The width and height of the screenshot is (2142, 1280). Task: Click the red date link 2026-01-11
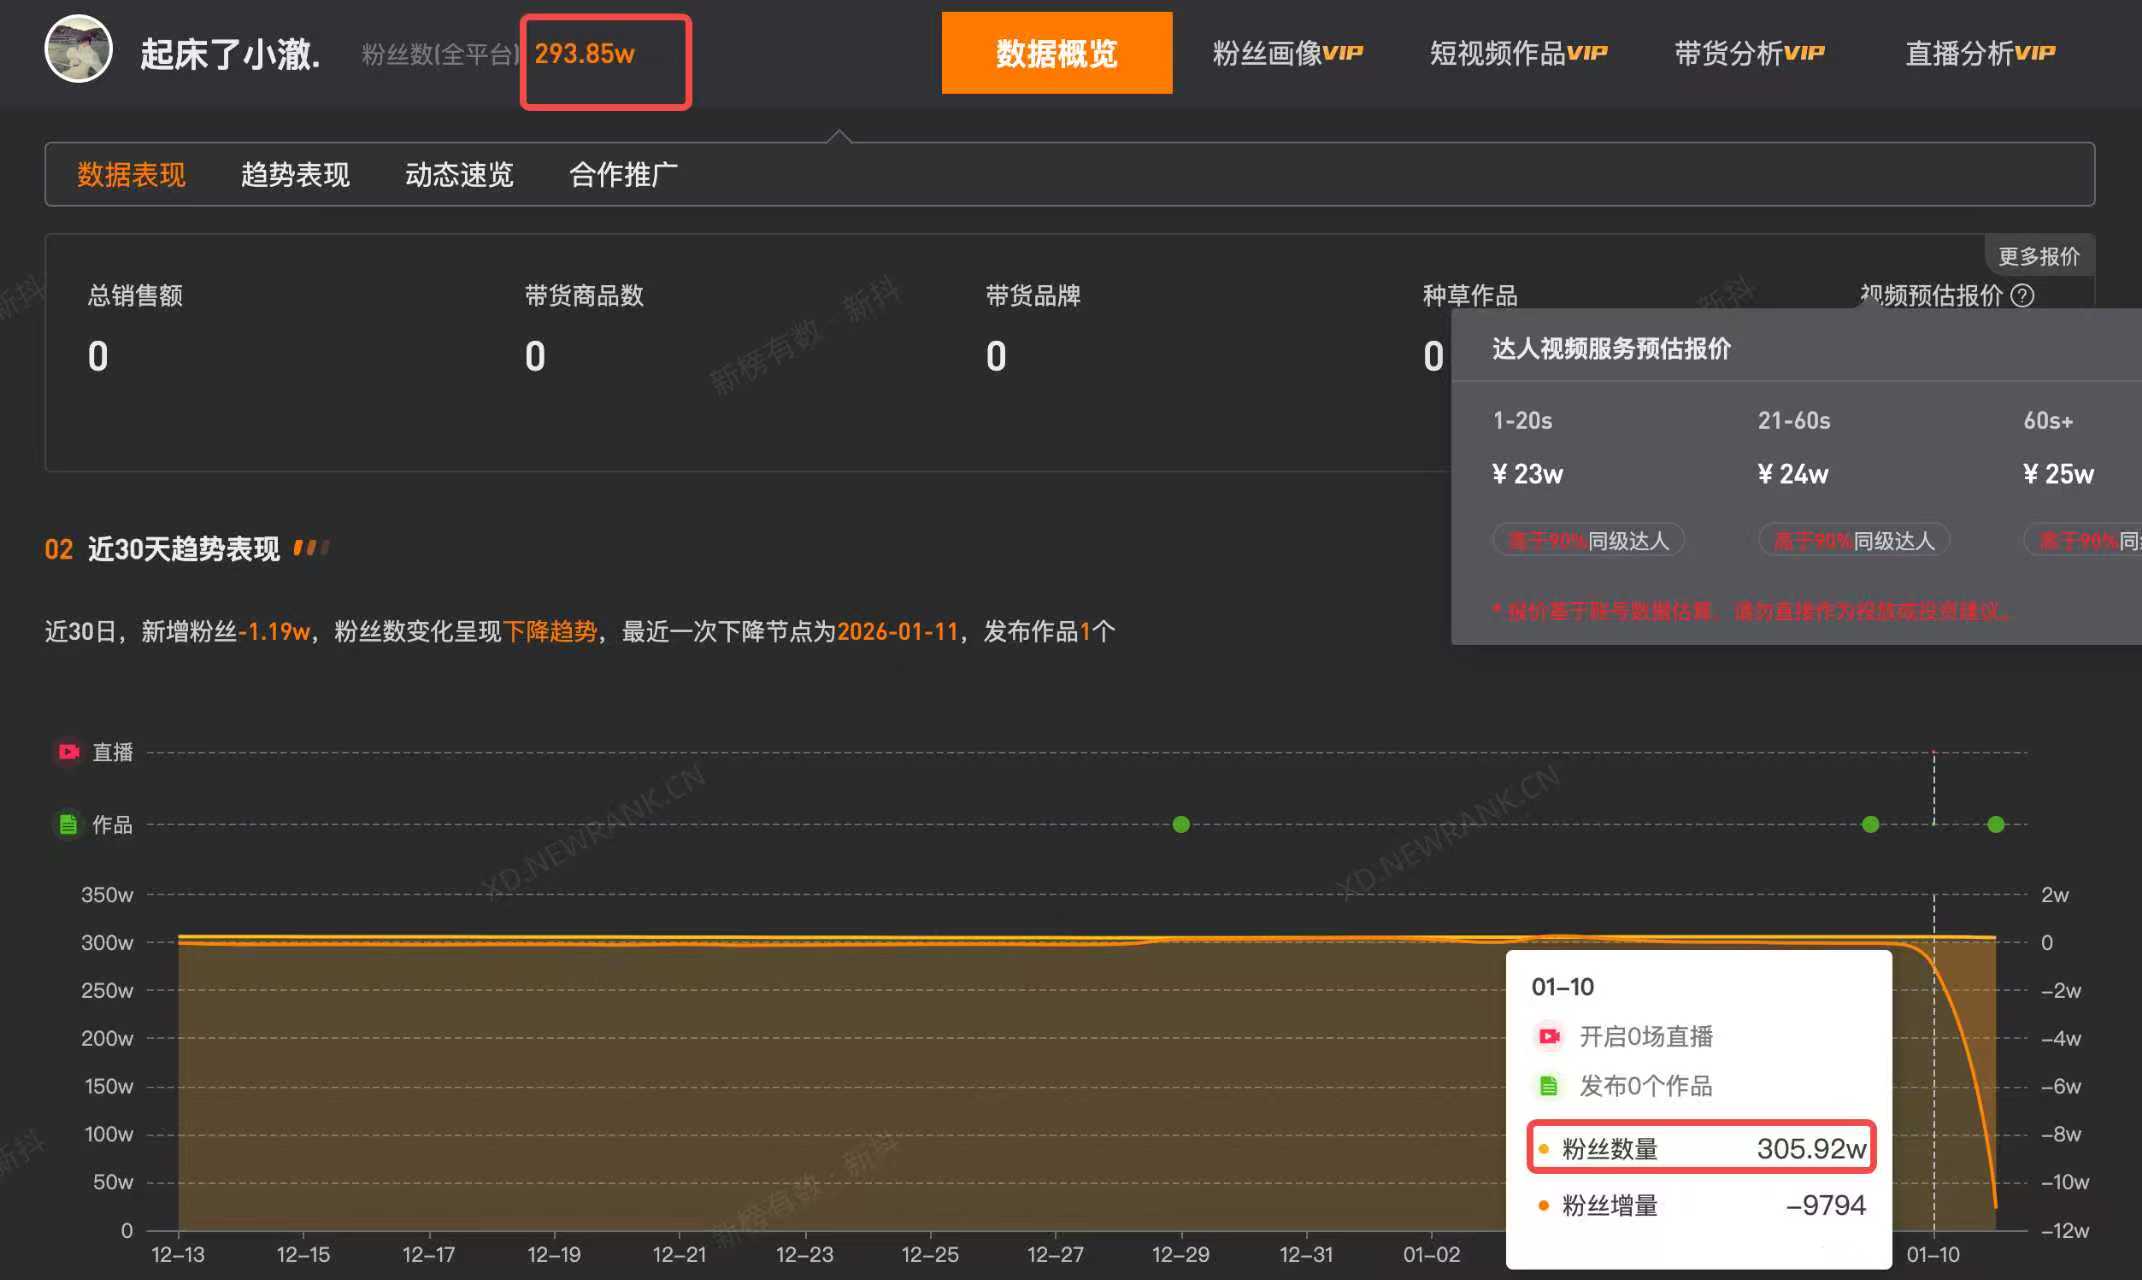(x=897, y=631)
